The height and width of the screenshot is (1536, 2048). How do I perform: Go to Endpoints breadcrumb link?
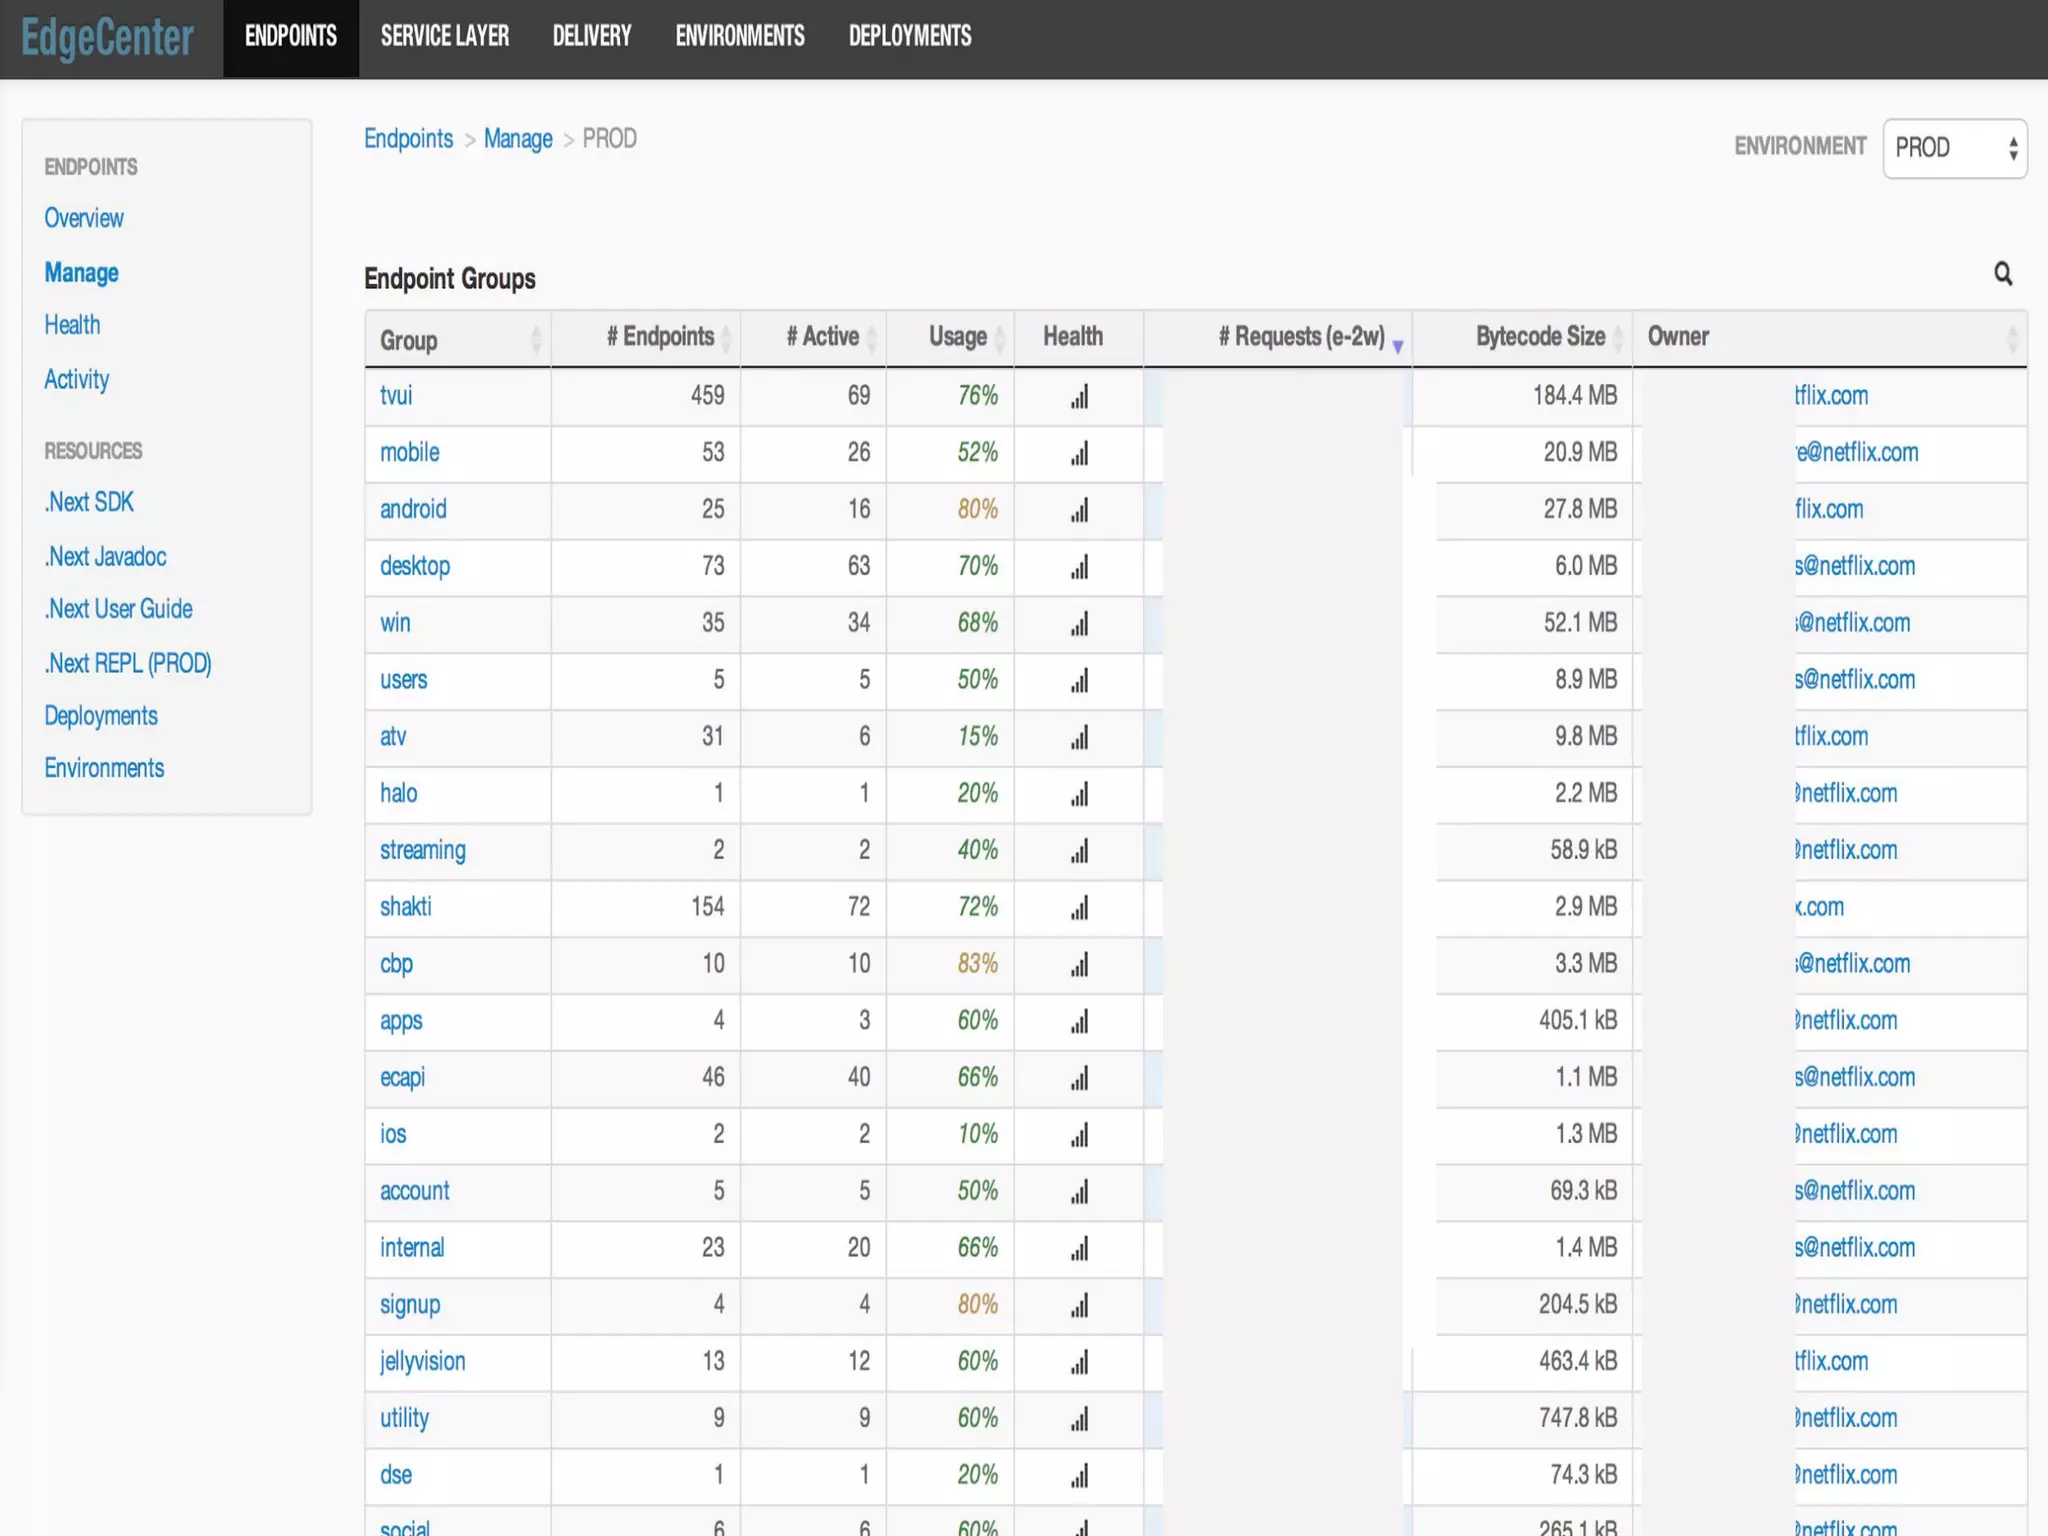(x=408, y=139)
